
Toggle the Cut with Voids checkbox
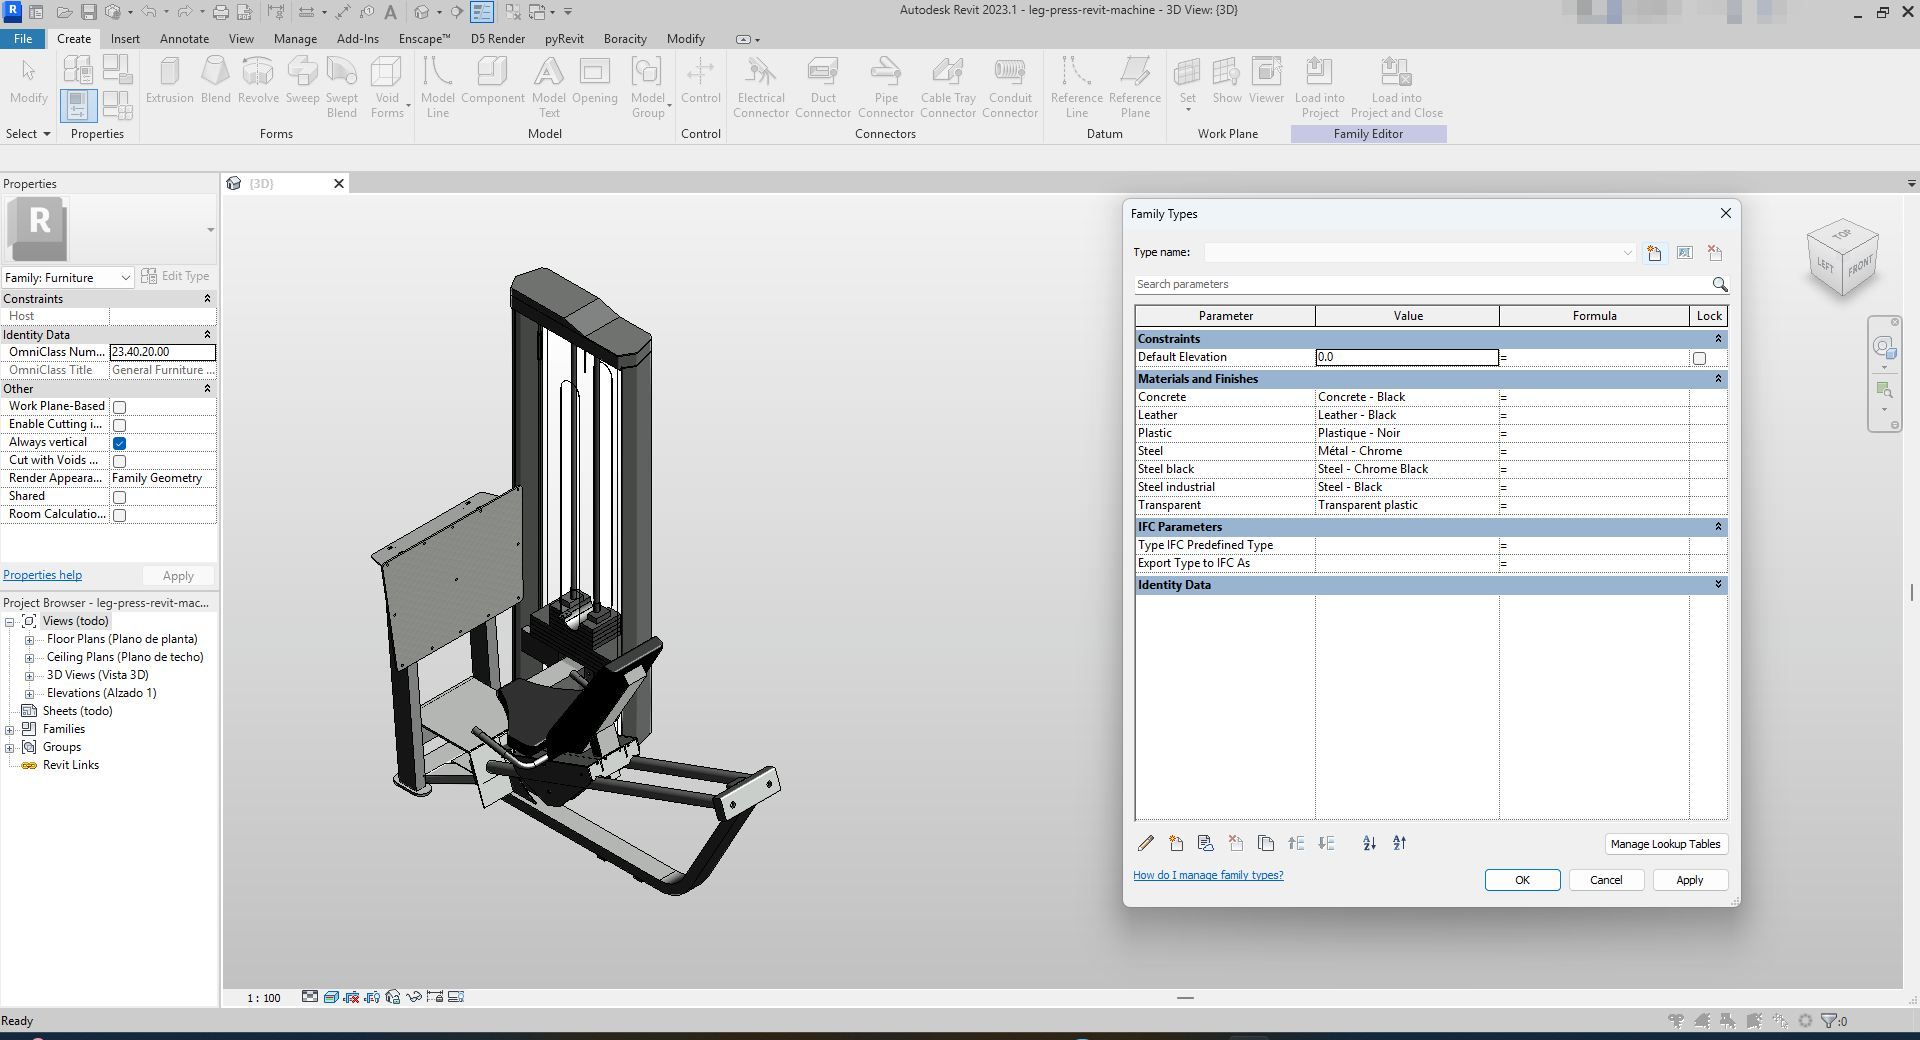(x=120, y=461)
